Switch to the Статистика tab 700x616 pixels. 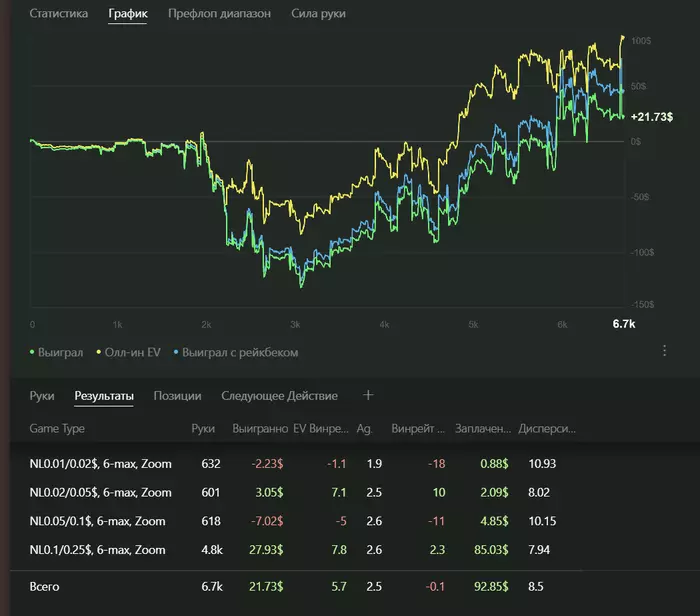tap(58, 14)
